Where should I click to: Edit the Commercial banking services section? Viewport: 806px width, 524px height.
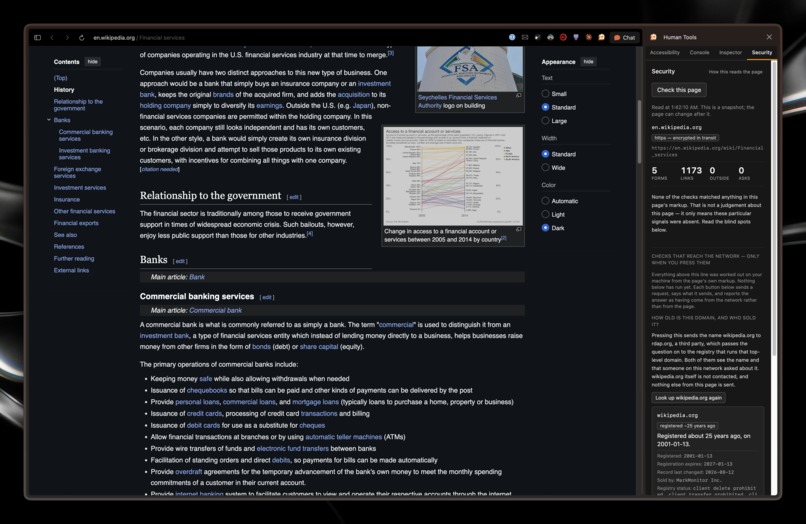[267, 297]
